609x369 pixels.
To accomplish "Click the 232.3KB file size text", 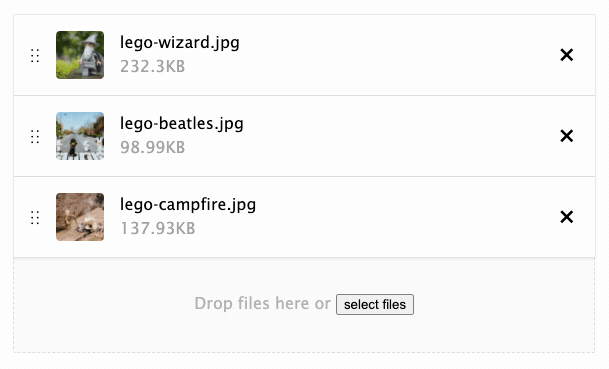I will point(152,66).
